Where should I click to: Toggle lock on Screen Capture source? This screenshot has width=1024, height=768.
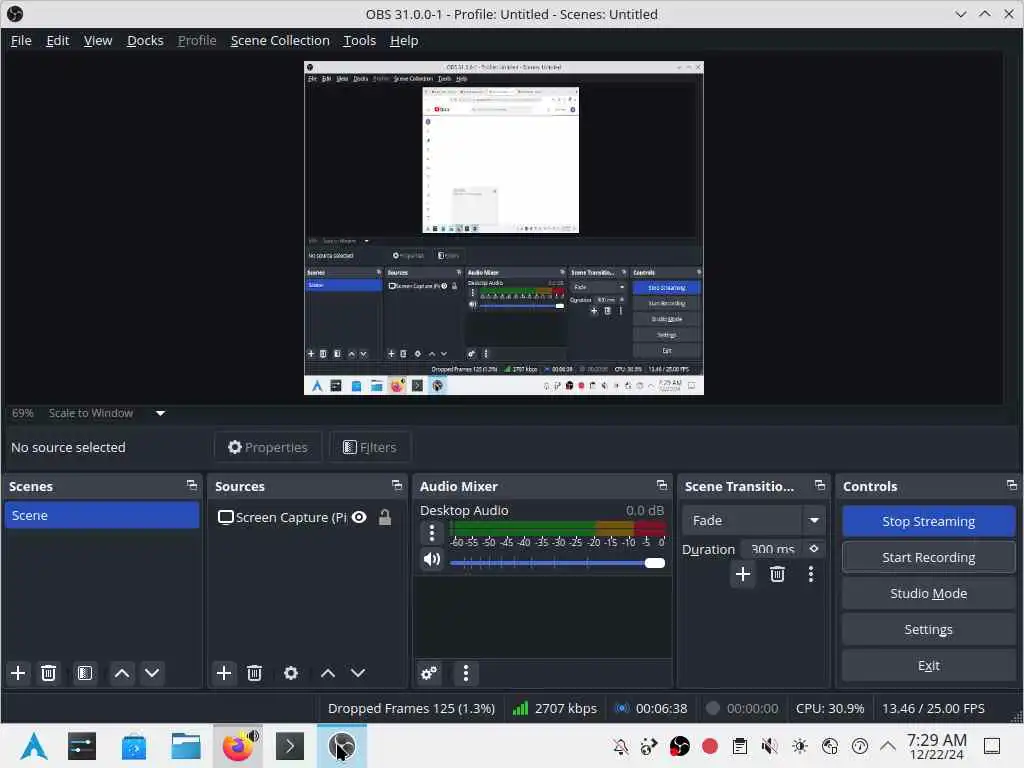pyautogui.click(x=385, y=517)
